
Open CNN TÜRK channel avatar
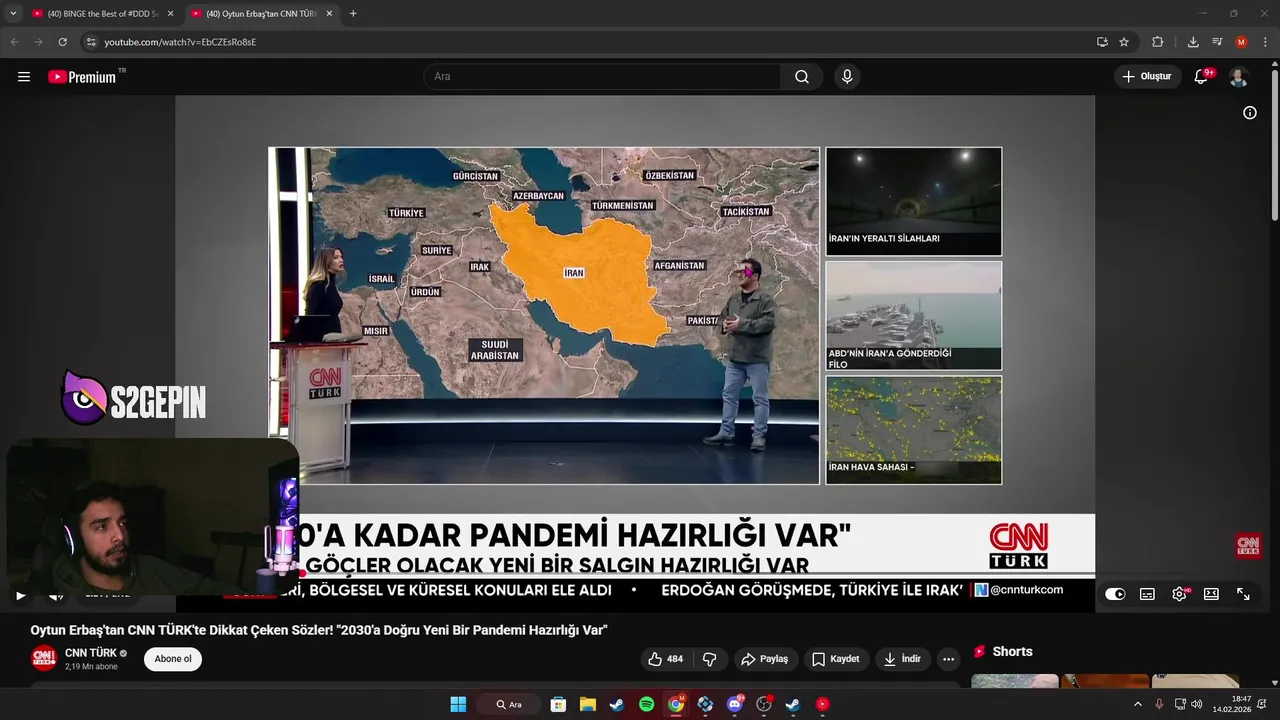(x=44, y=658)
